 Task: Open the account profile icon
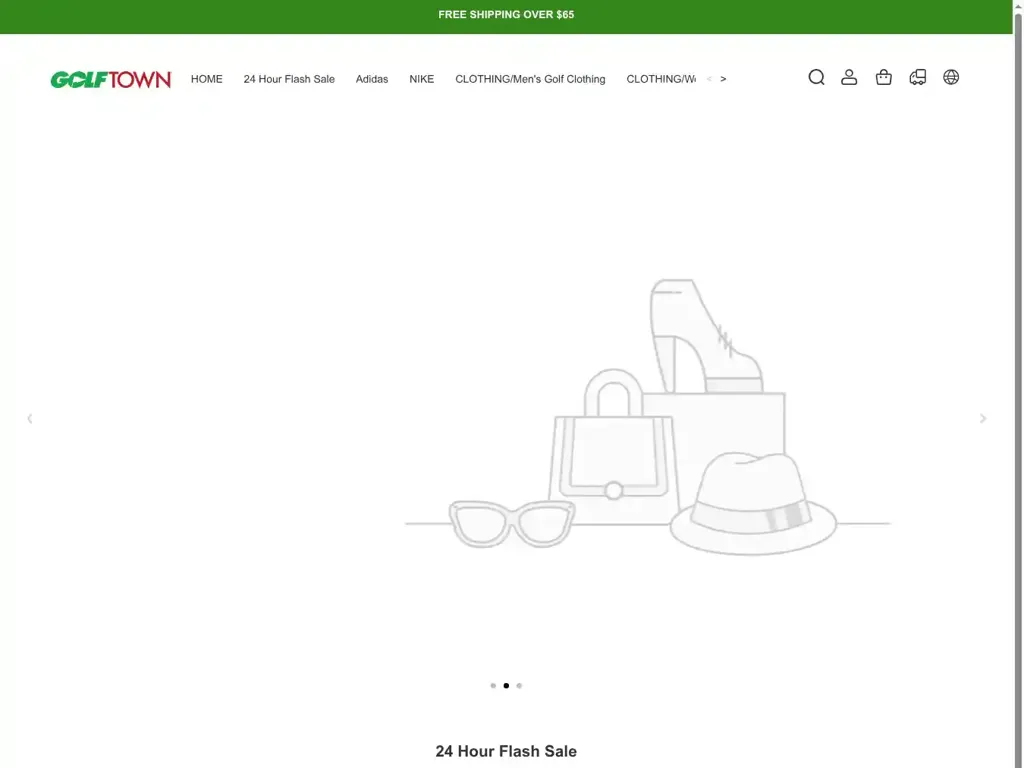pyautogui.click(x=849, y=77)
